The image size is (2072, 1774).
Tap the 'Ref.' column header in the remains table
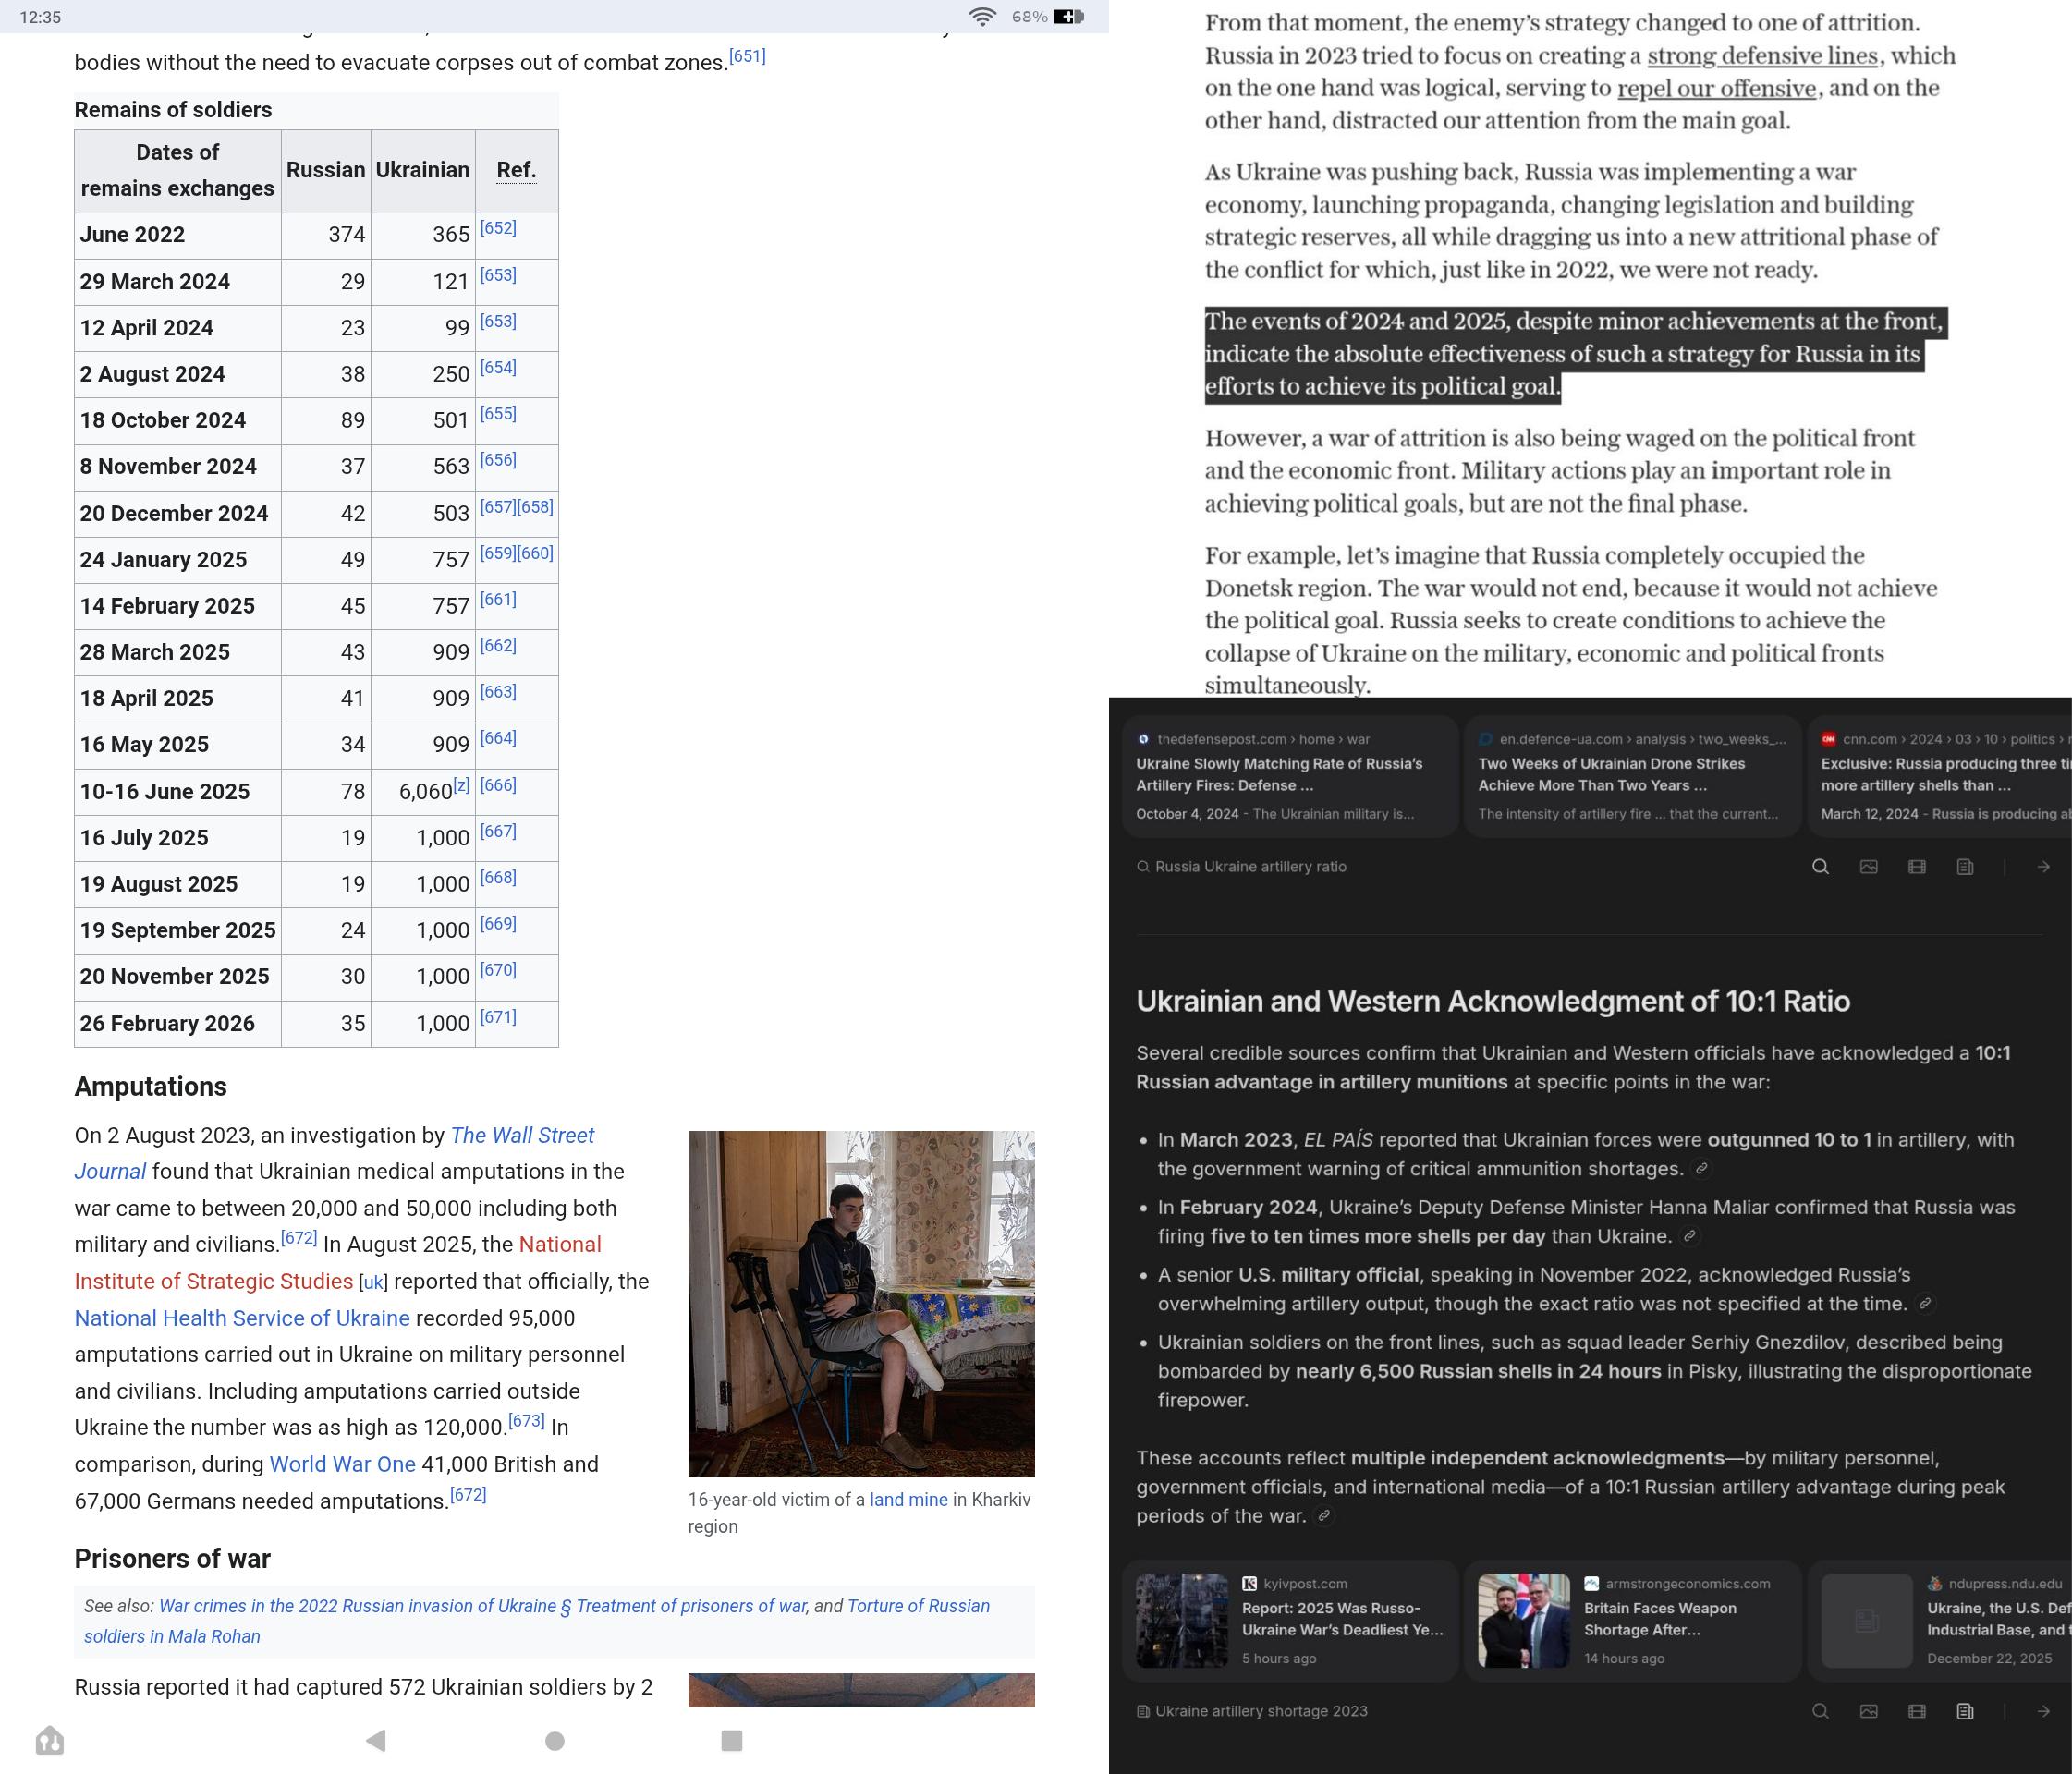pyautogui.click(x=516, y=170)
